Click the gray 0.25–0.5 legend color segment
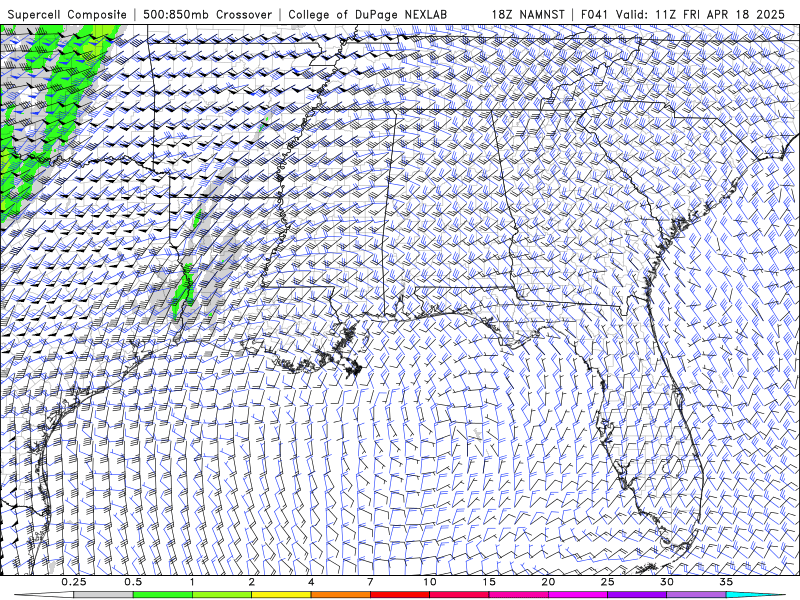 tap(103, 594)
